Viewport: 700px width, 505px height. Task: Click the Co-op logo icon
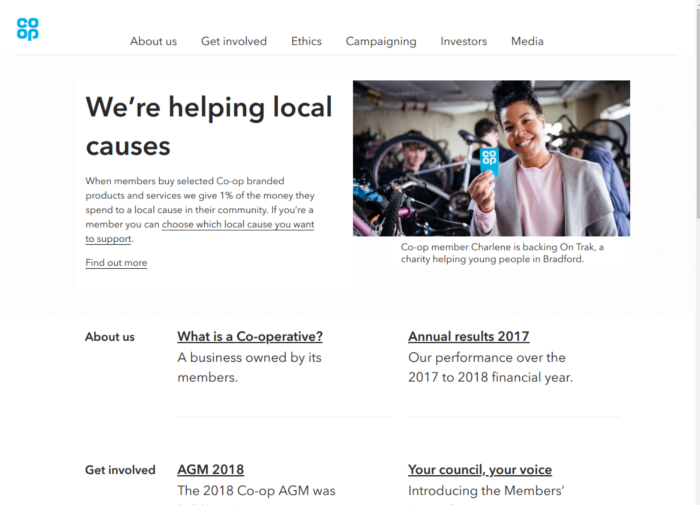(x=28, y=29)
